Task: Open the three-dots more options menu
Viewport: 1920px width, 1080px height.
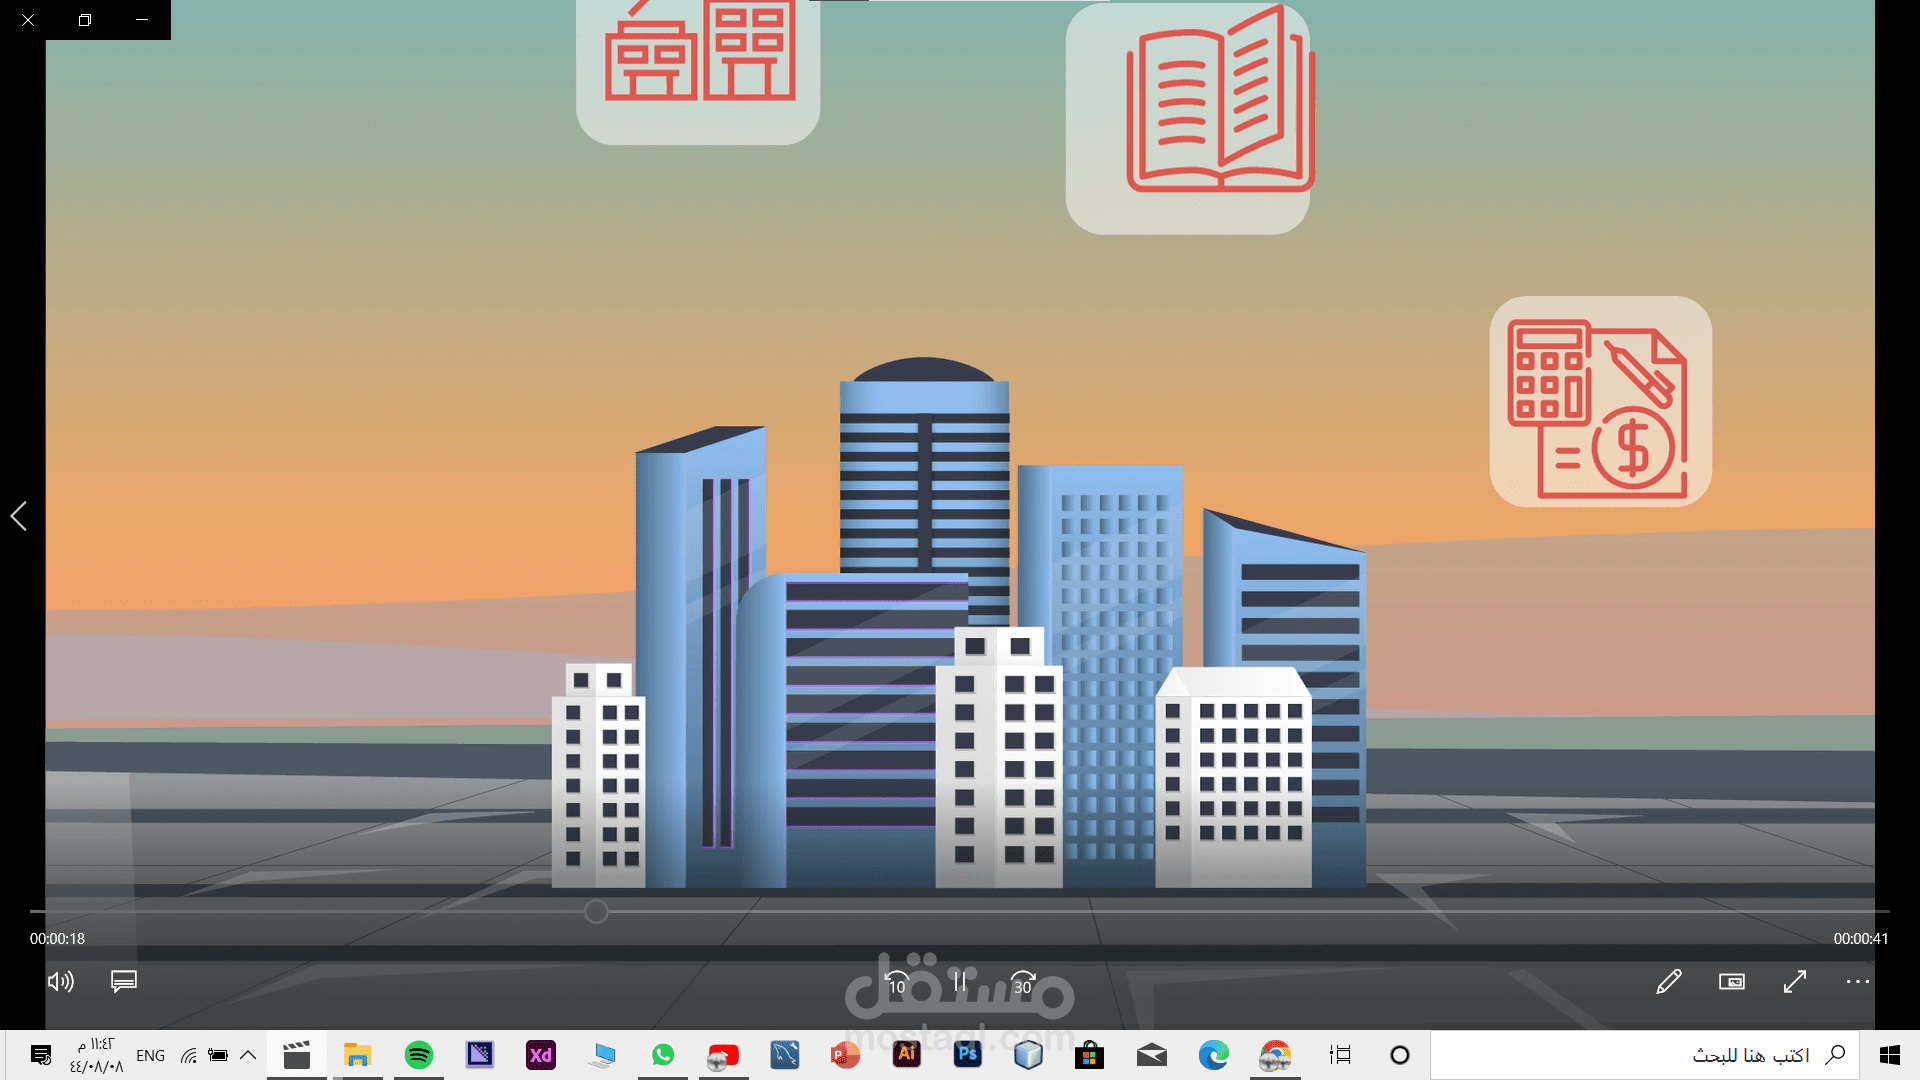Action: [1857, 981]
